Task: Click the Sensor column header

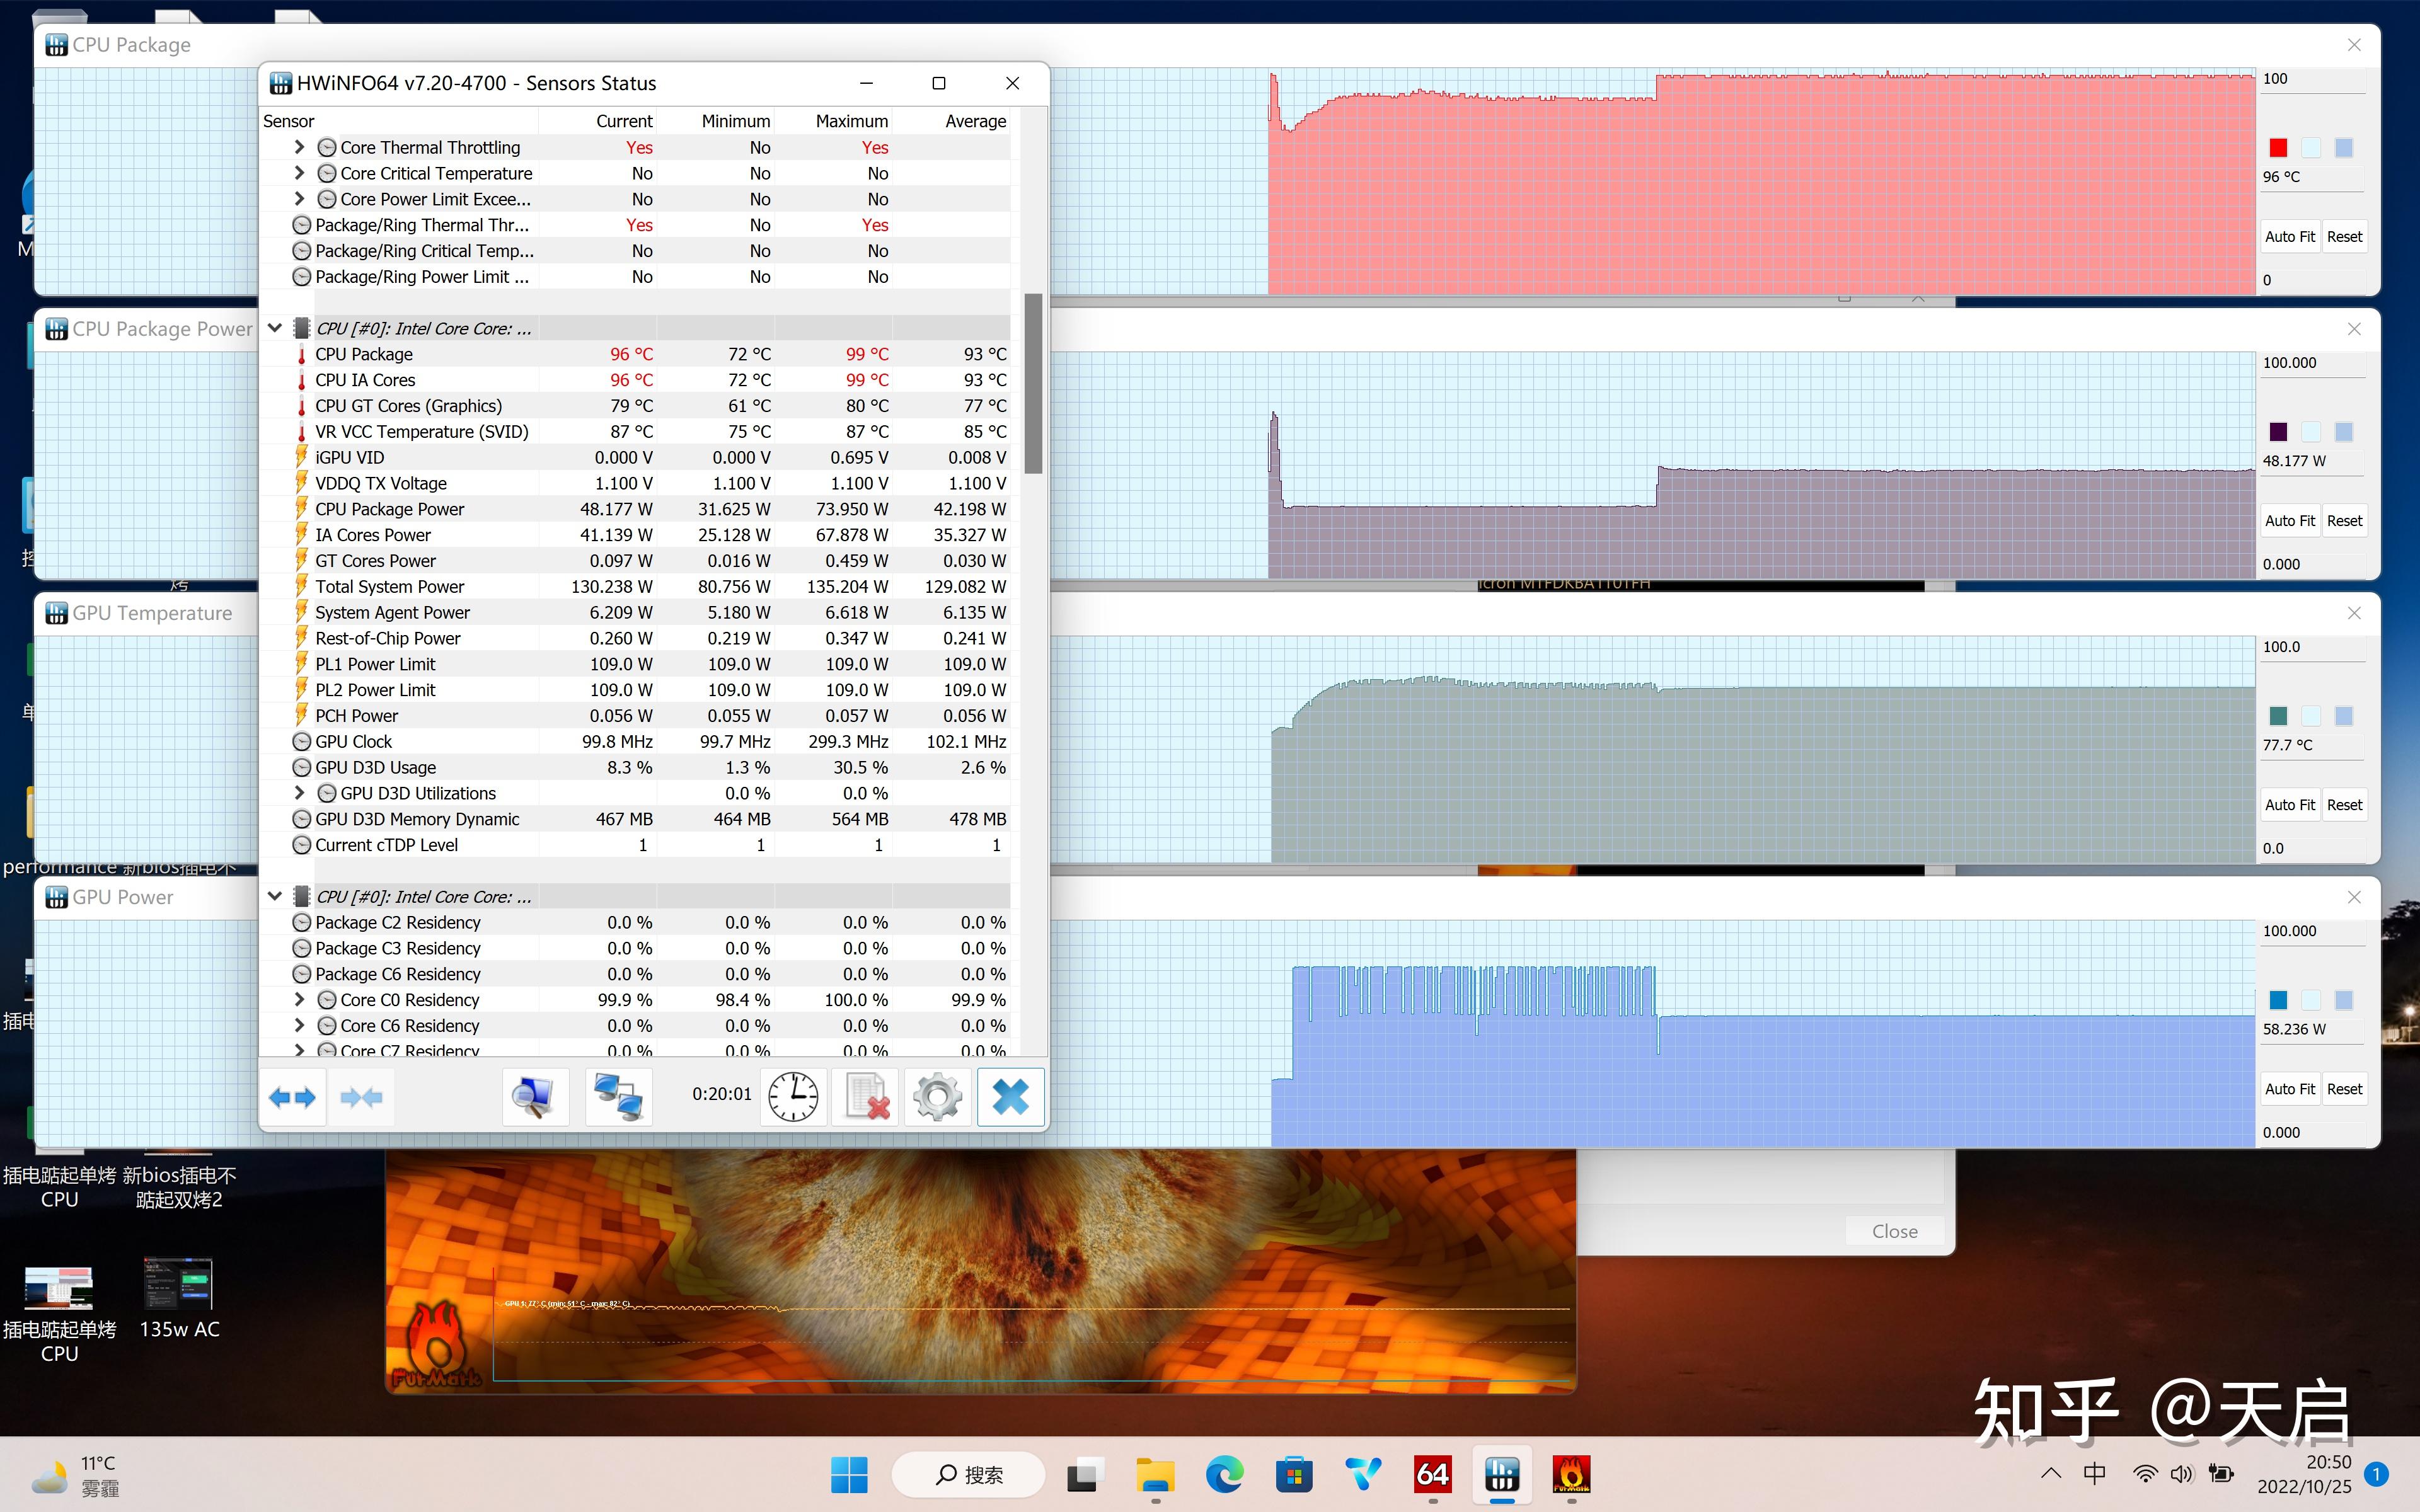Action: [399, 121]
